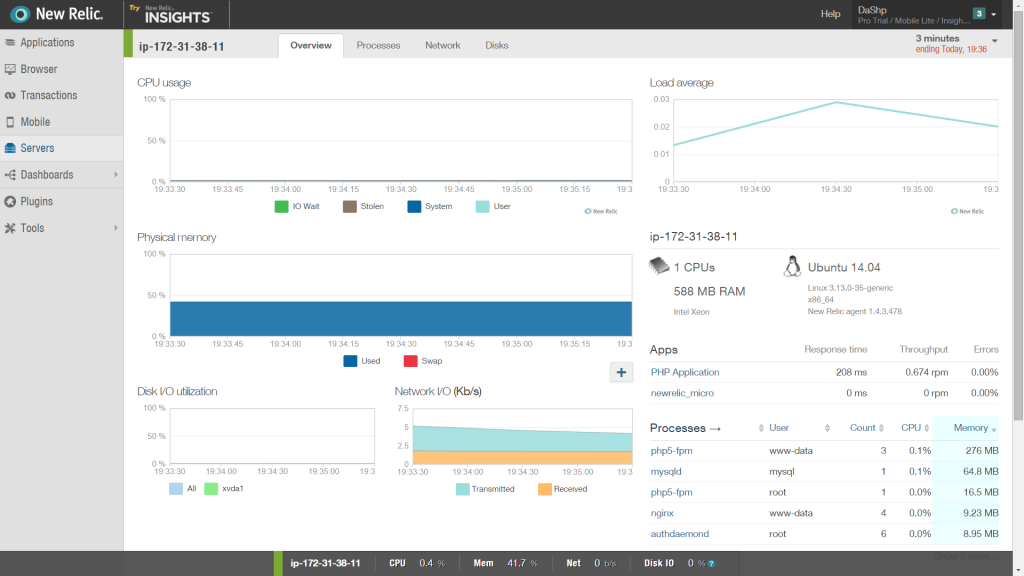The image size is (1024, 576).
Task: Click the CPU 0.4 % footer stat
Action: click(x=417, y=564)
